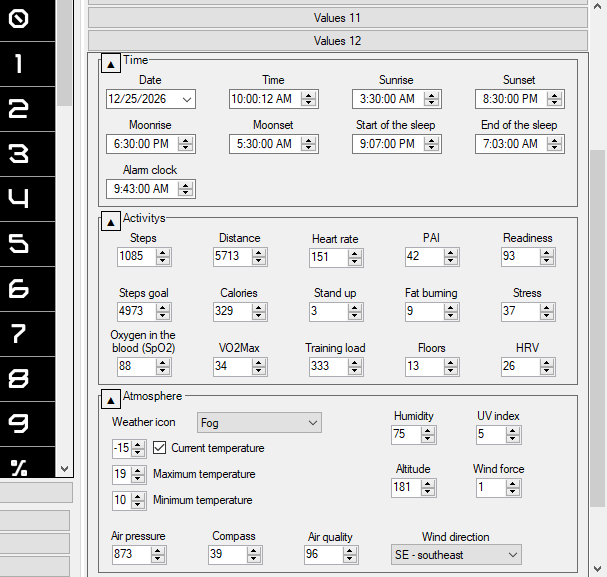Change the SpO2 oxygen value spinner
Viewport: 607px width, 577px height.
[x=163, y=366]
